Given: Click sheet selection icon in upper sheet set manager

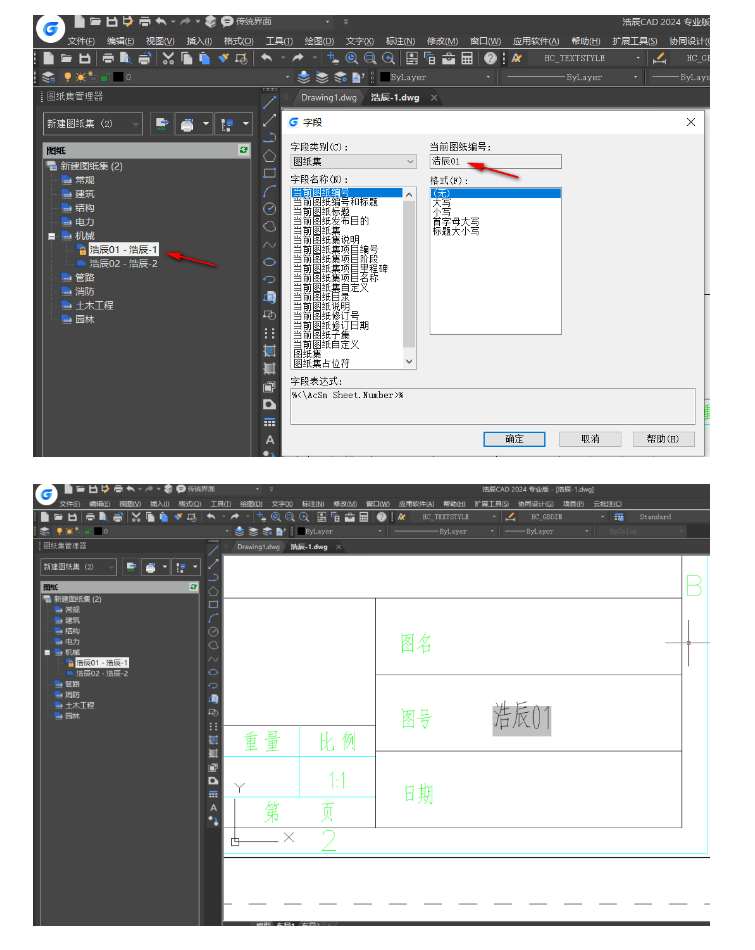Looking at the screenshot, I should click(x=227, y=124).
